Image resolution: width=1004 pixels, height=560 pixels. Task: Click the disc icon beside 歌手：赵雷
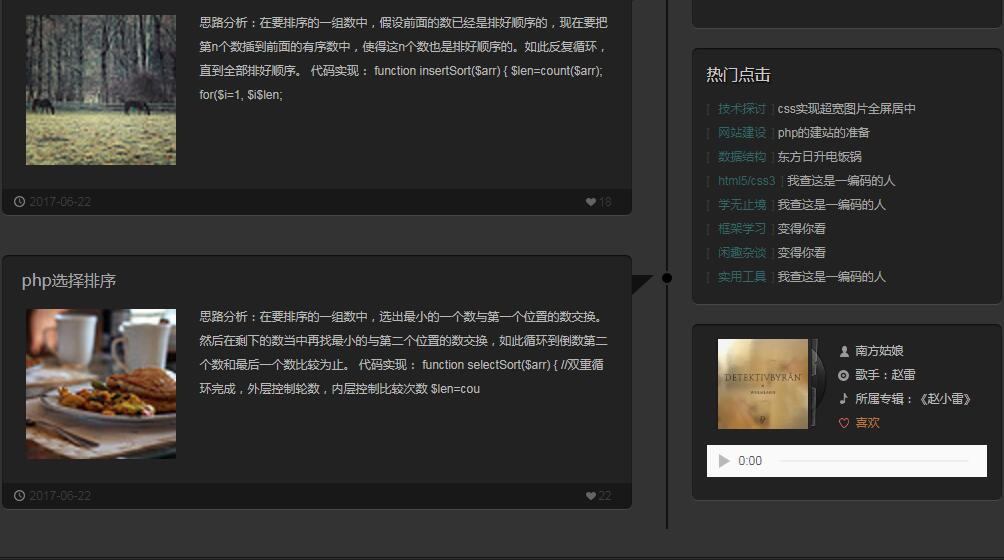coord(844,375)
